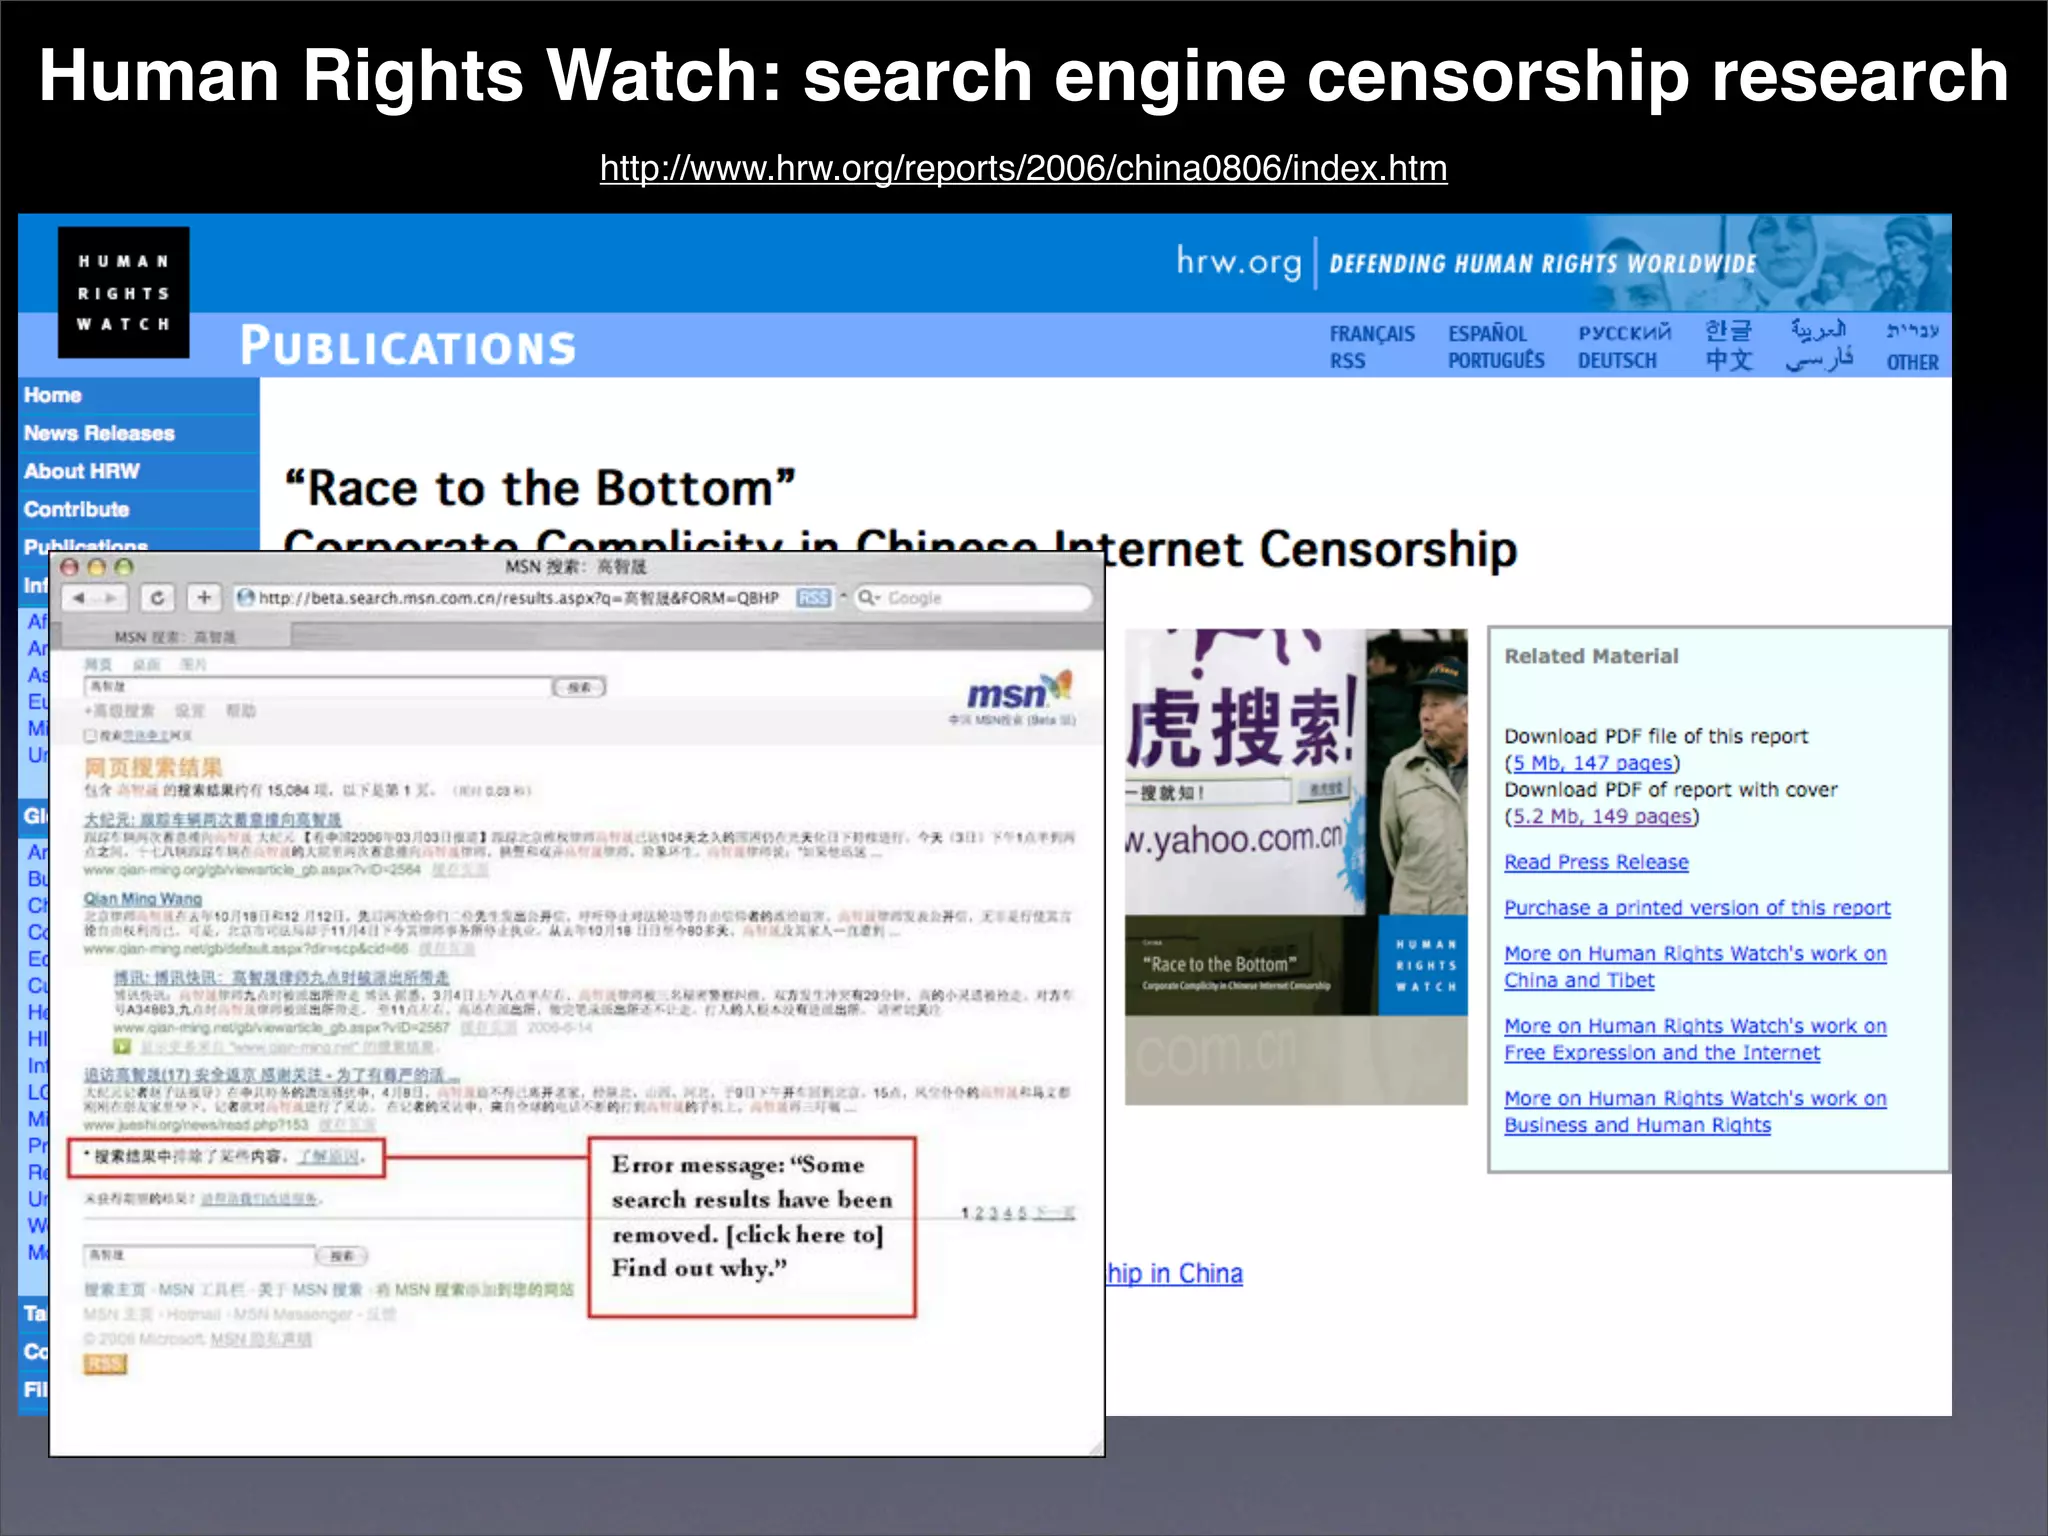Click the 'find out why' link in removed-results notice
Viewport: 2048px width, 1536px height.
coord(328,1157)
